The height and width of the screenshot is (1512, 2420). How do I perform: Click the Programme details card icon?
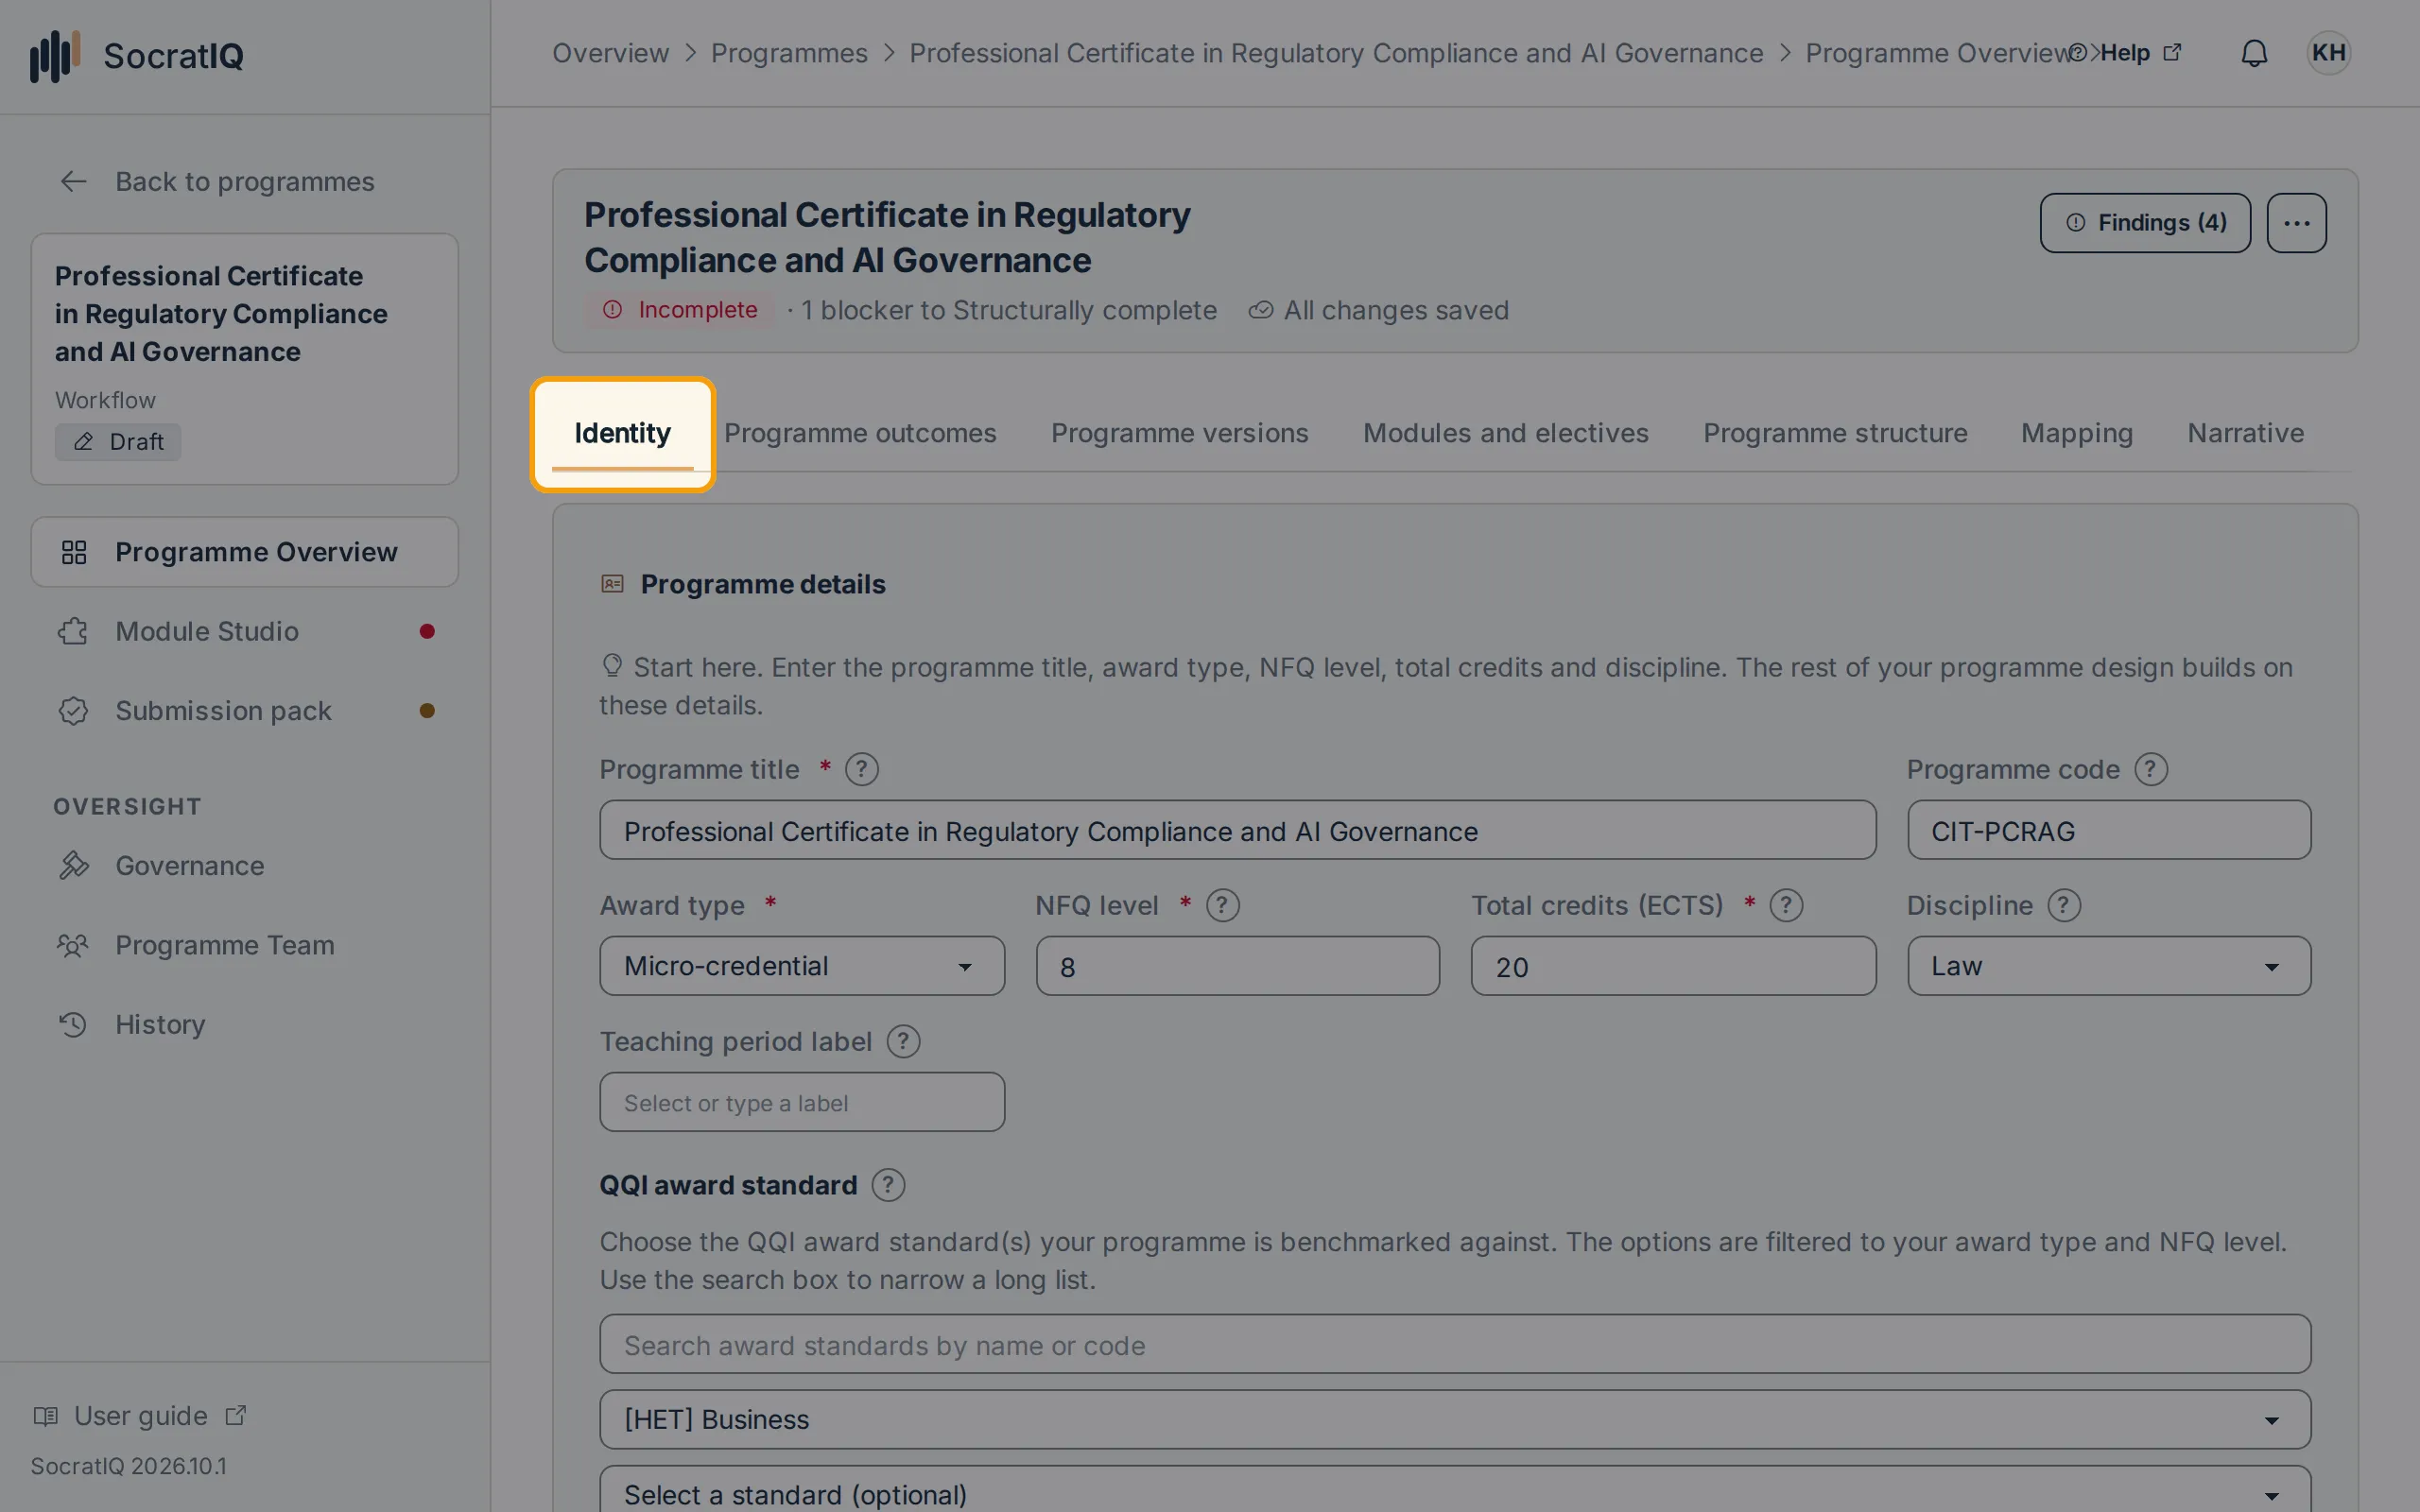pos(612,583)
